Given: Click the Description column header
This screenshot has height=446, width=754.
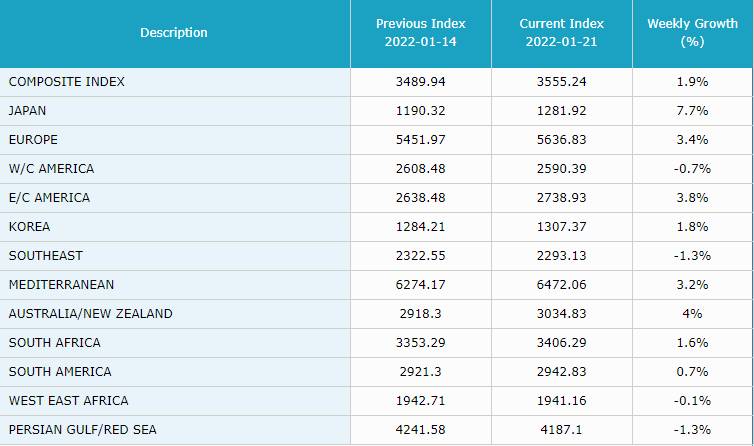Looking at the screenshot, I should (x=174, y=33).
